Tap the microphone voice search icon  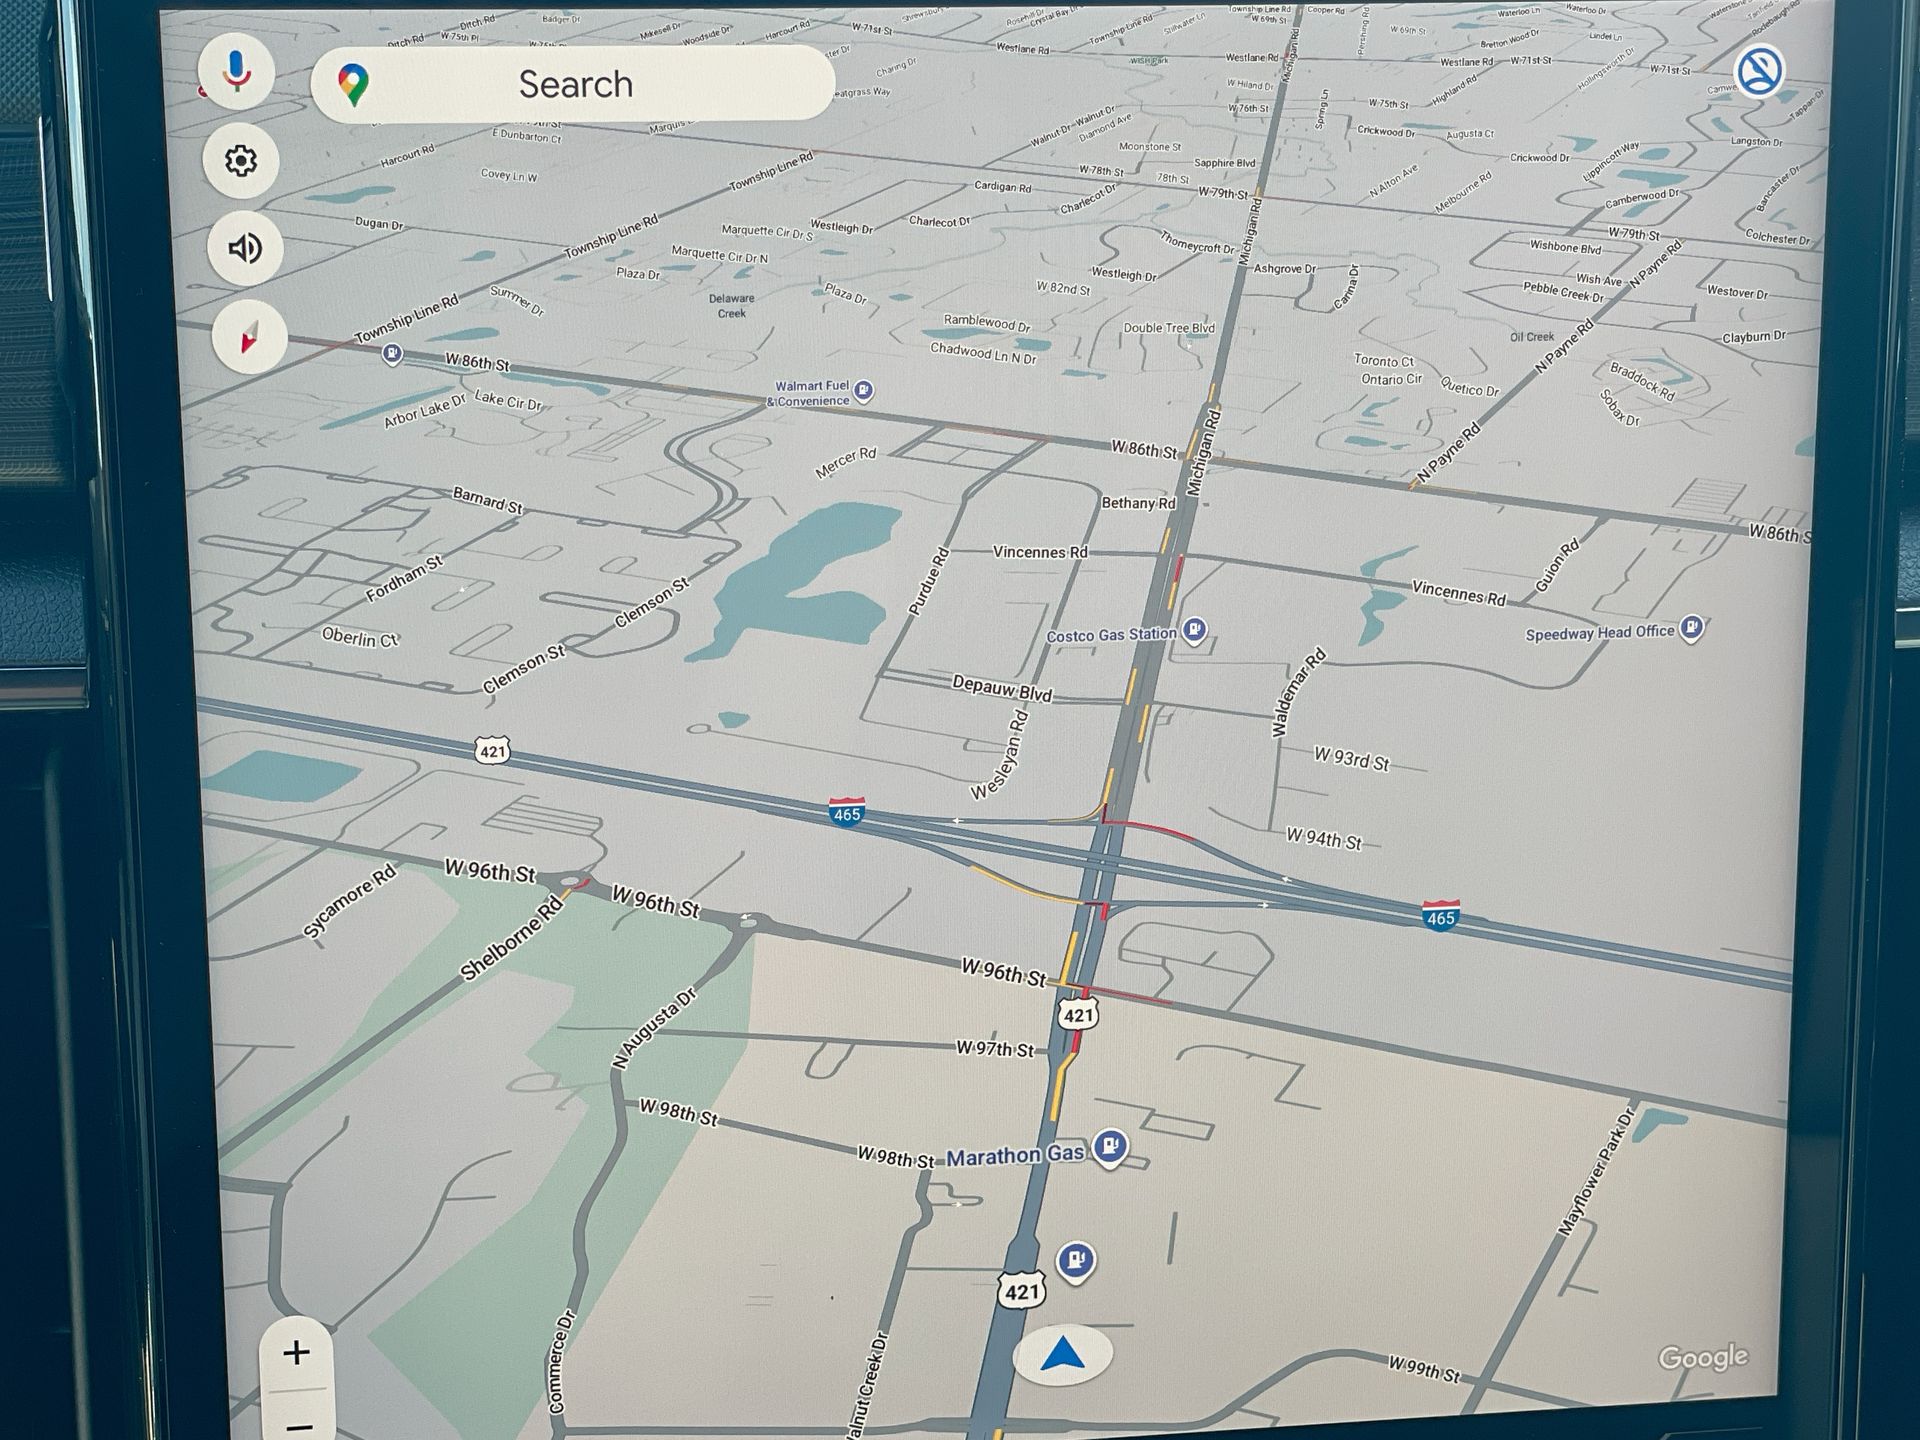pyautogui.click(x=236, y=72)
